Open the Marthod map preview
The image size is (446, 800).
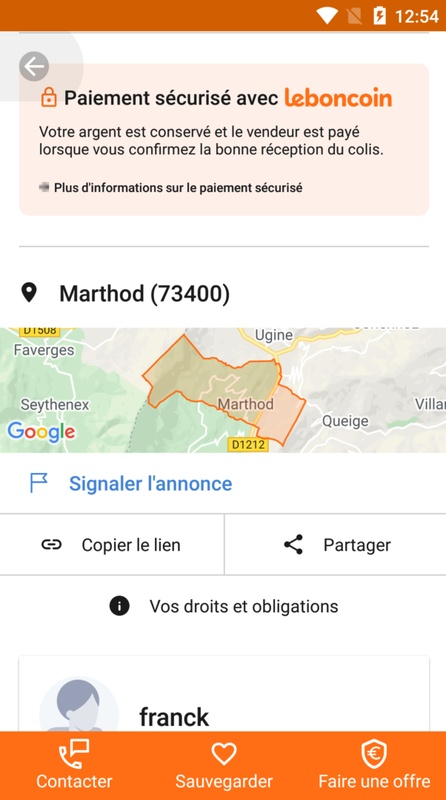click(x=223, y=390)
